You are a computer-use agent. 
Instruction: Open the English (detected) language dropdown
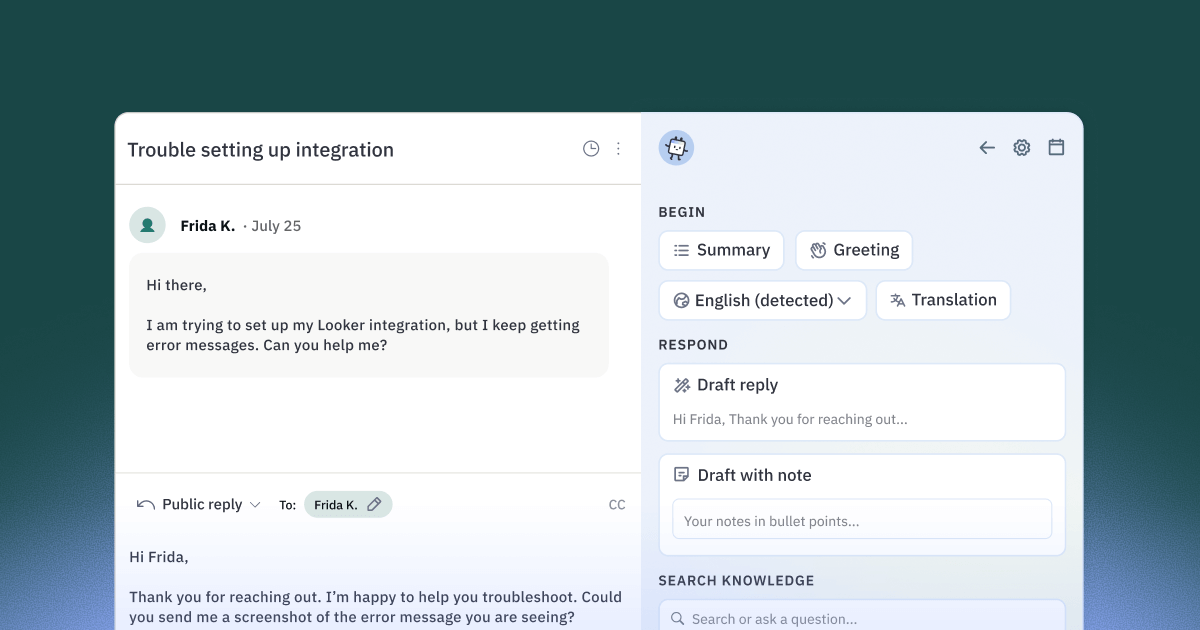coord(762,300)
